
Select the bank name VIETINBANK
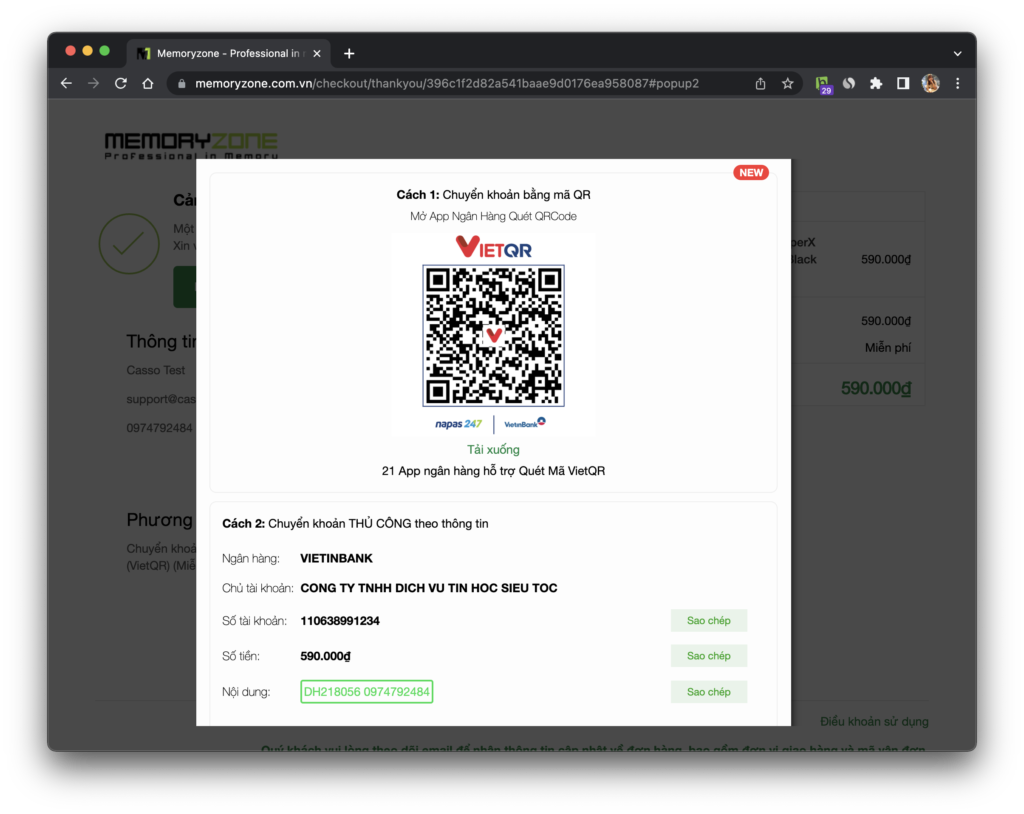coord(336,559)
